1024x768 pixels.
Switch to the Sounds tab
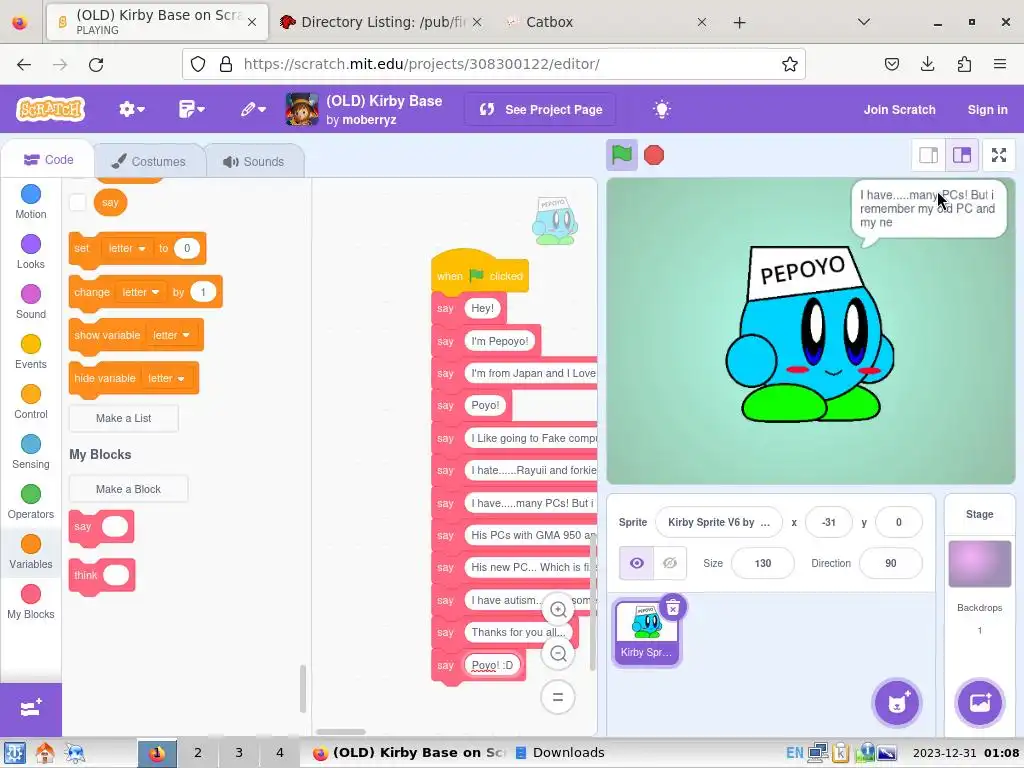253,161
